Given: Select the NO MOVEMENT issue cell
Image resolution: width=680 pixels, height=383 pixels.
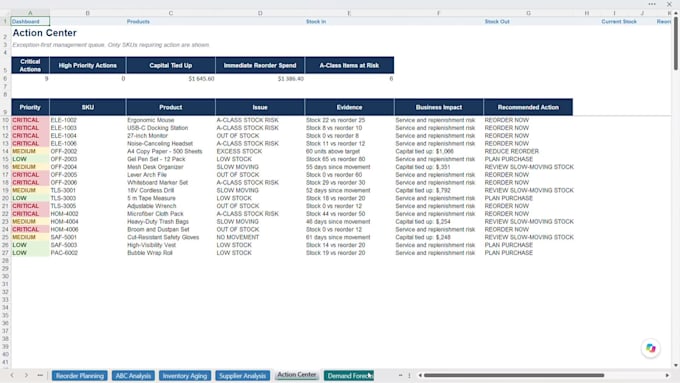Looking at the screenshot, I should tap(238, 237).
